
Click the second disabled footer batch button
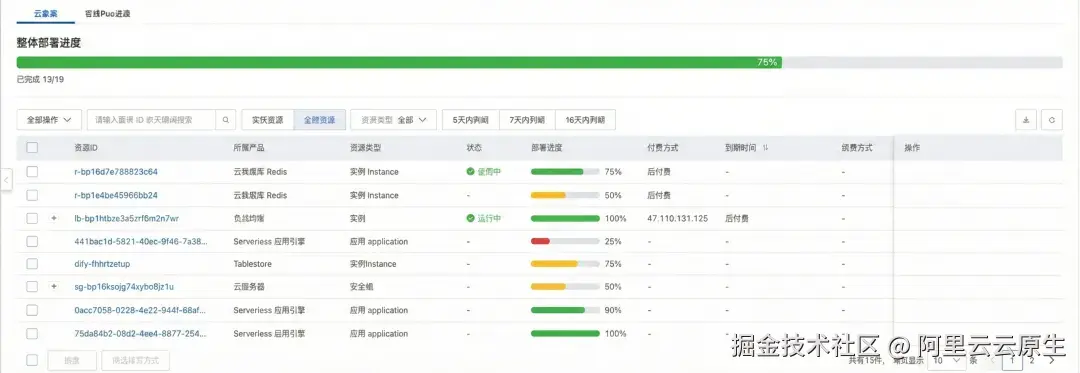pyautogui.click(x=135, y=360)
